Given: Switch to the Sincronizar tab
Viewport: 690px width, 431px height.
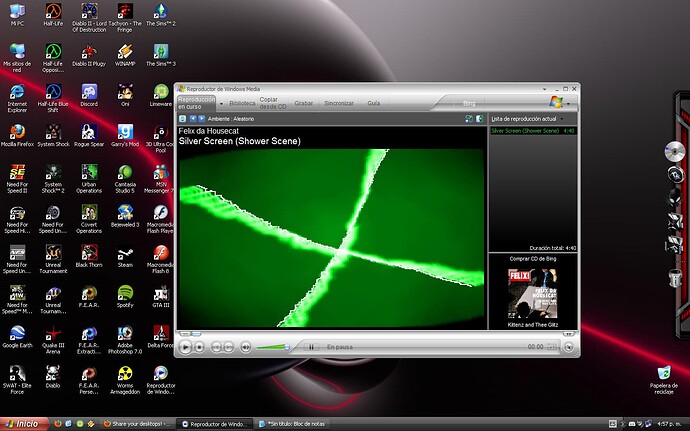Looking at the screenshot, I should pyautogui.click(x=339, y=102).
